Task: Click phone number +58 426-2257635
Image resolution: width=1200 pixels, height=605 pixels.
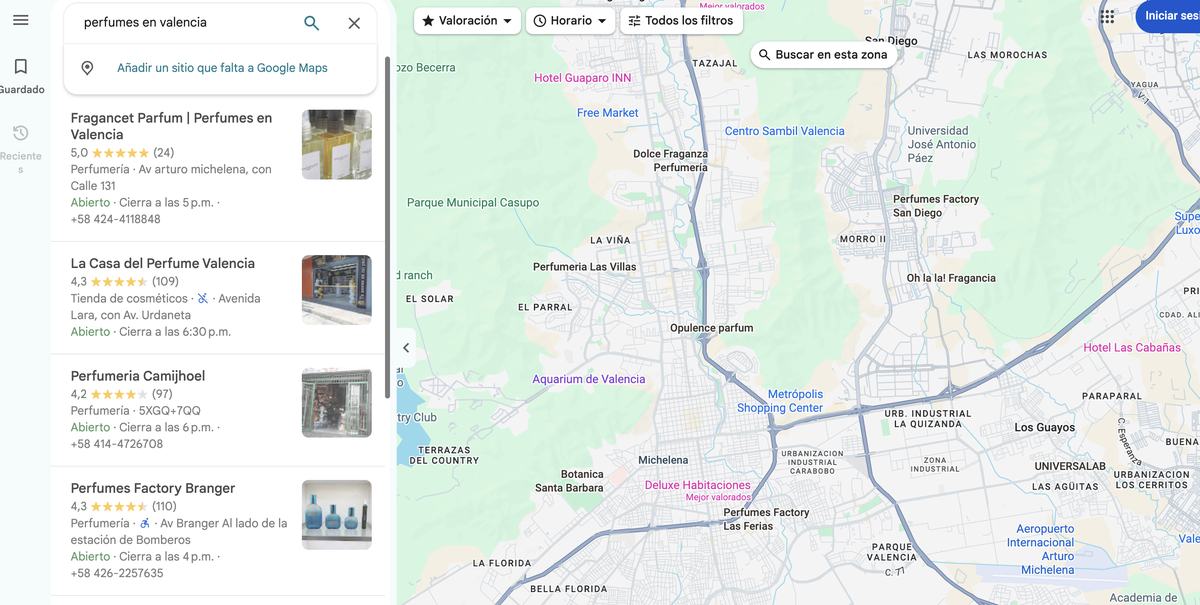Action: [116, 573]
